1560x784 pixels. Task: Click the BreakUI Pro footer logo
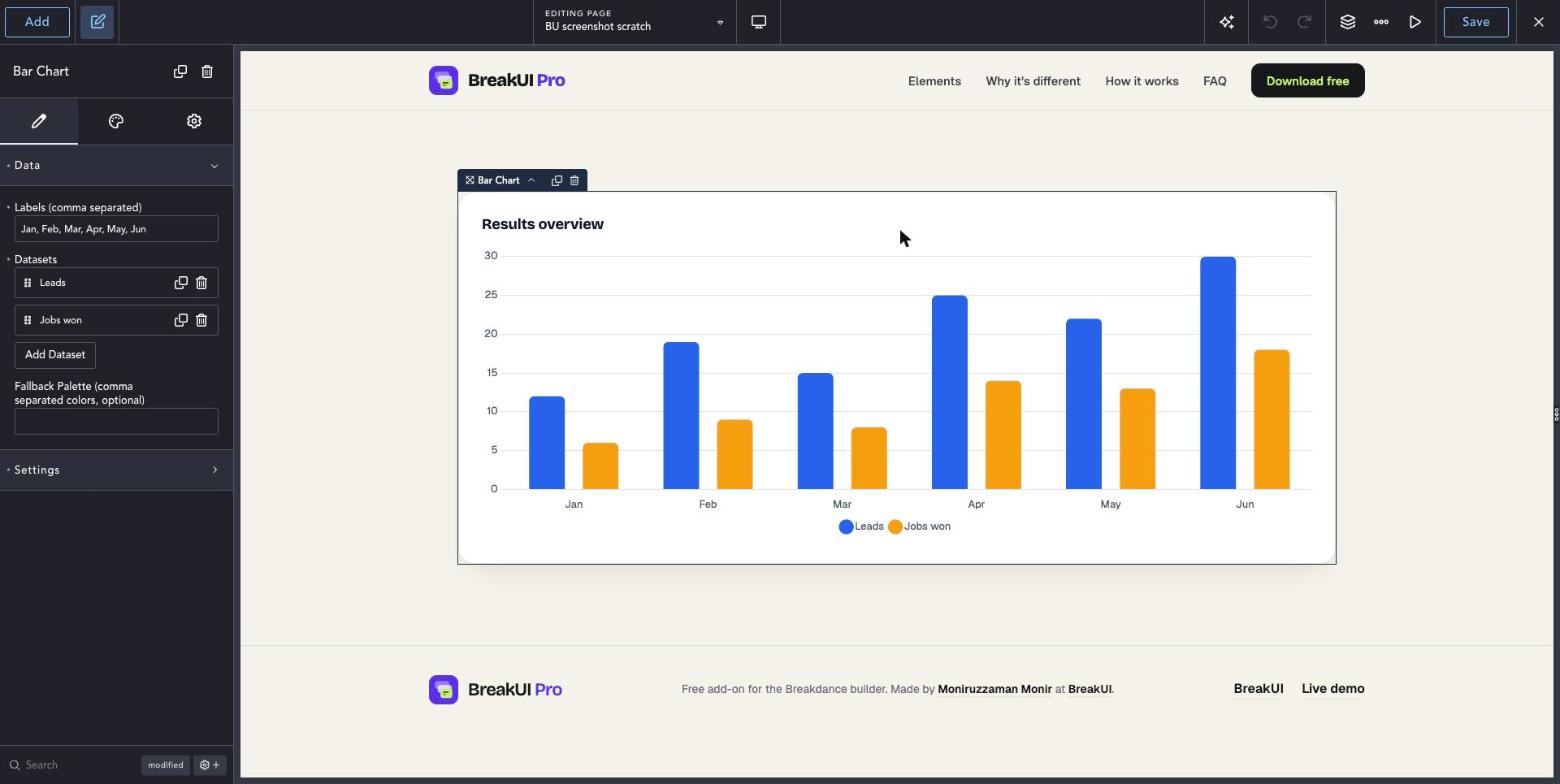(x=496, y=690)
